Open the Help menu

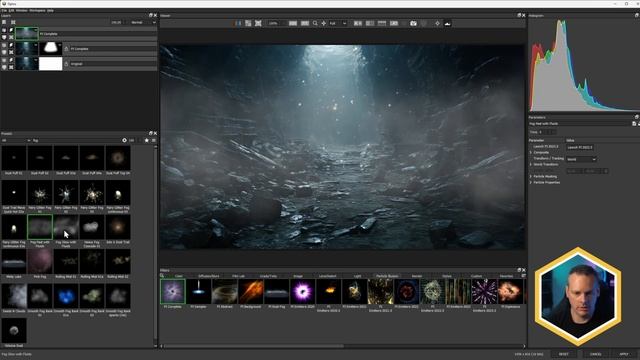(50, 10)
